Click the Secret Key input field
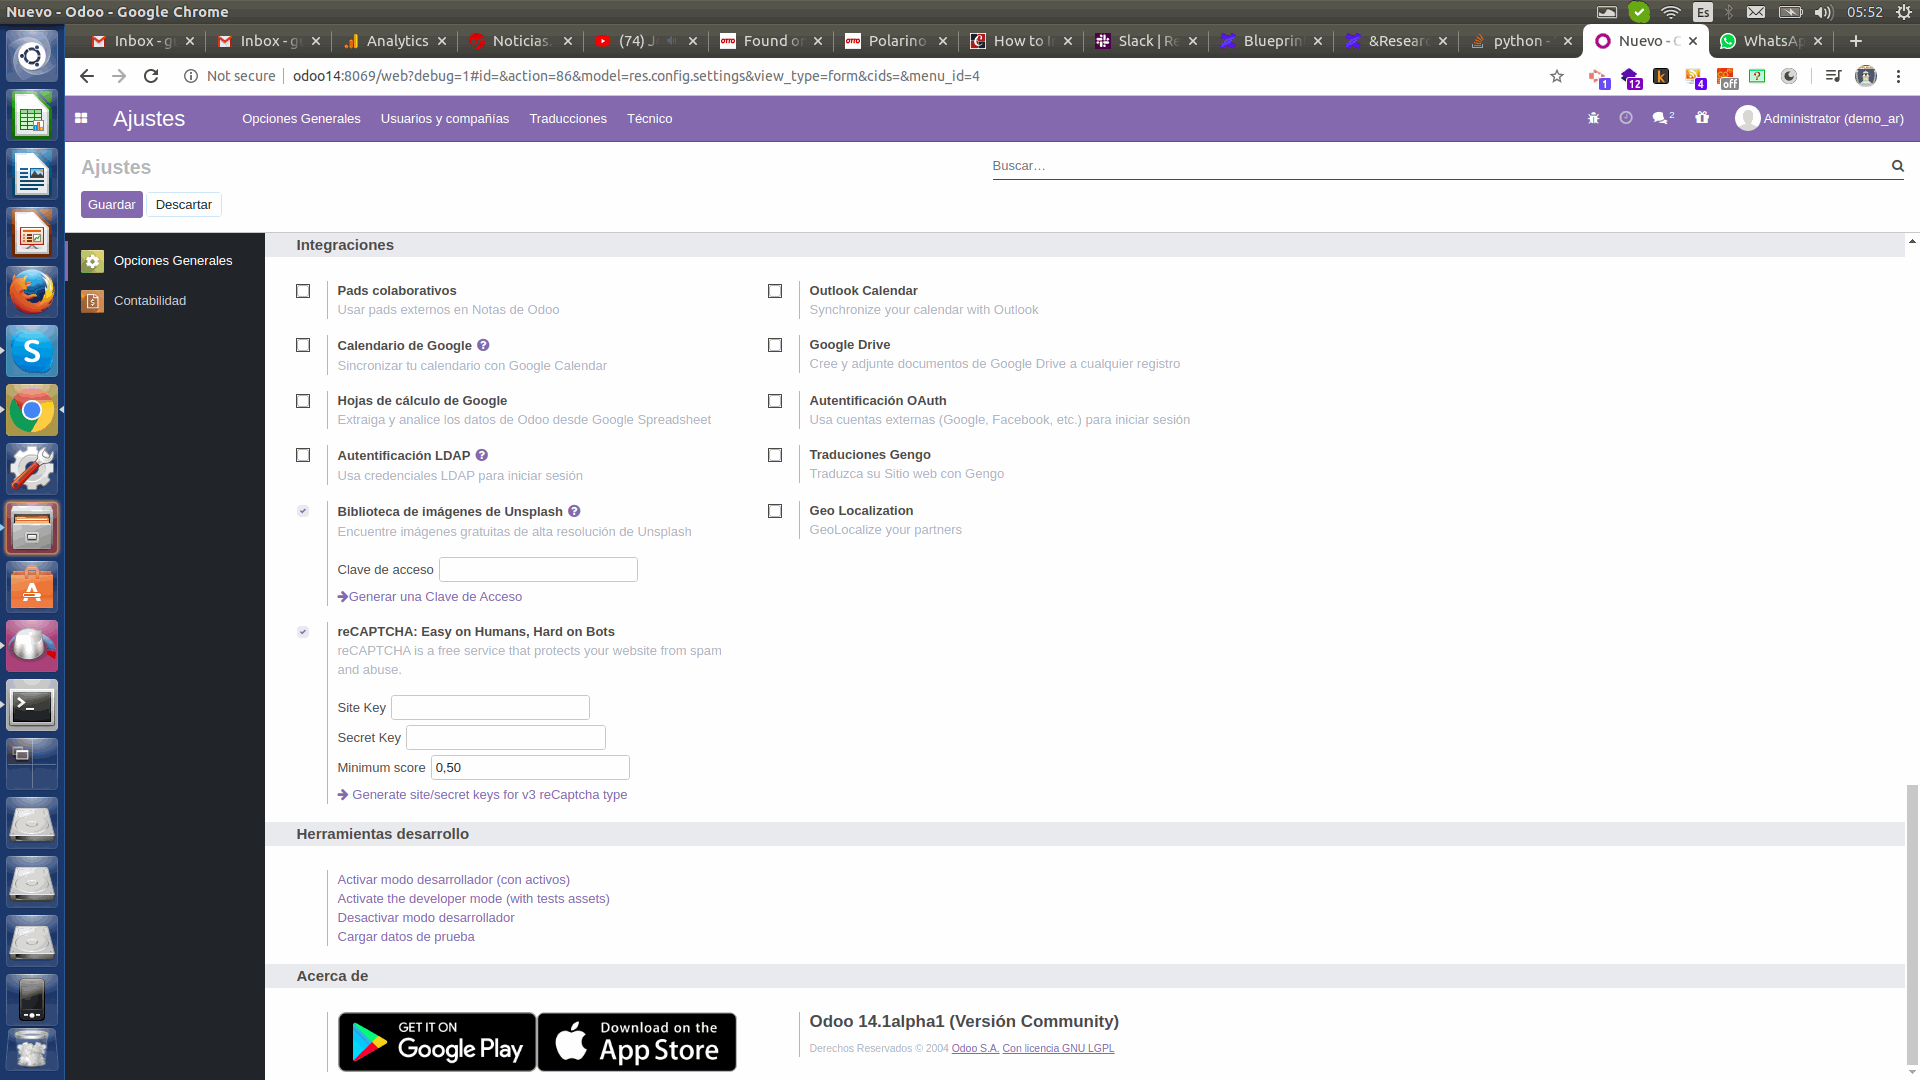The image size is (1920, 1080). 506,738
